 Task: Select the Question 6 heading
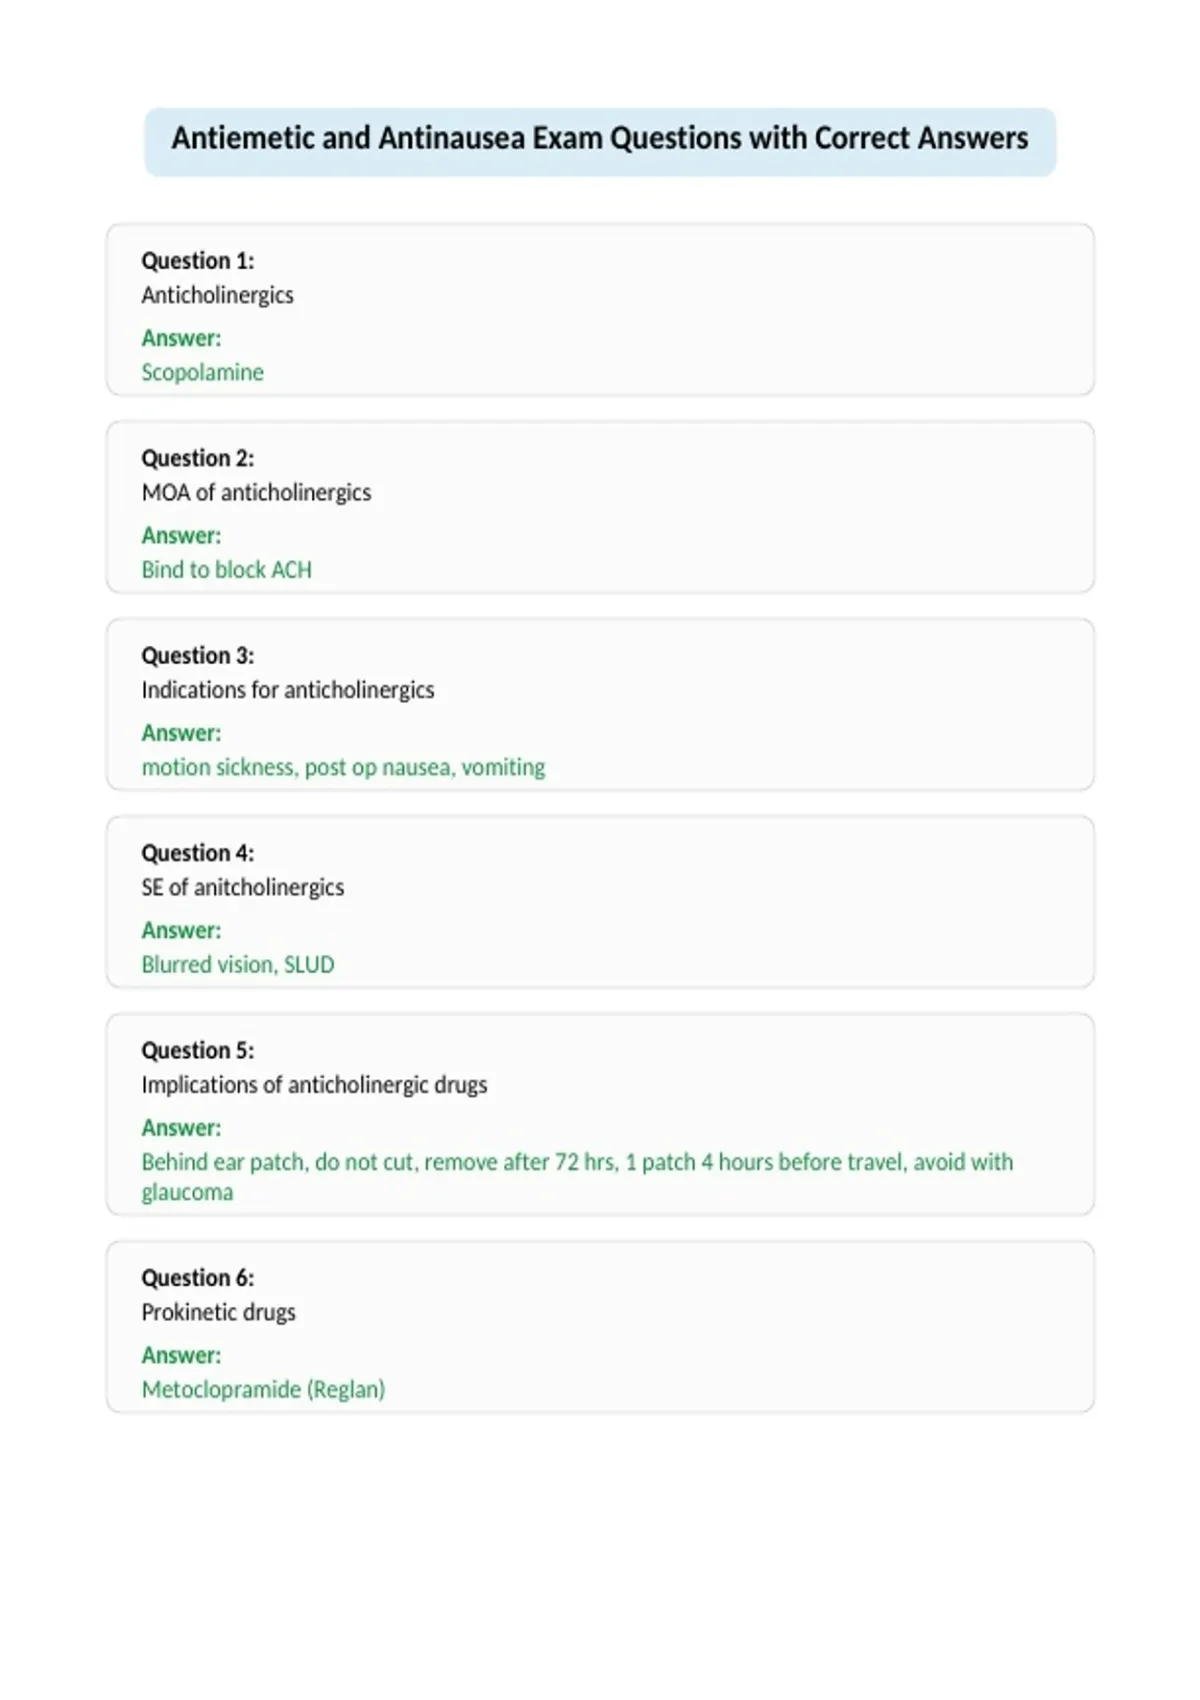198,1278
